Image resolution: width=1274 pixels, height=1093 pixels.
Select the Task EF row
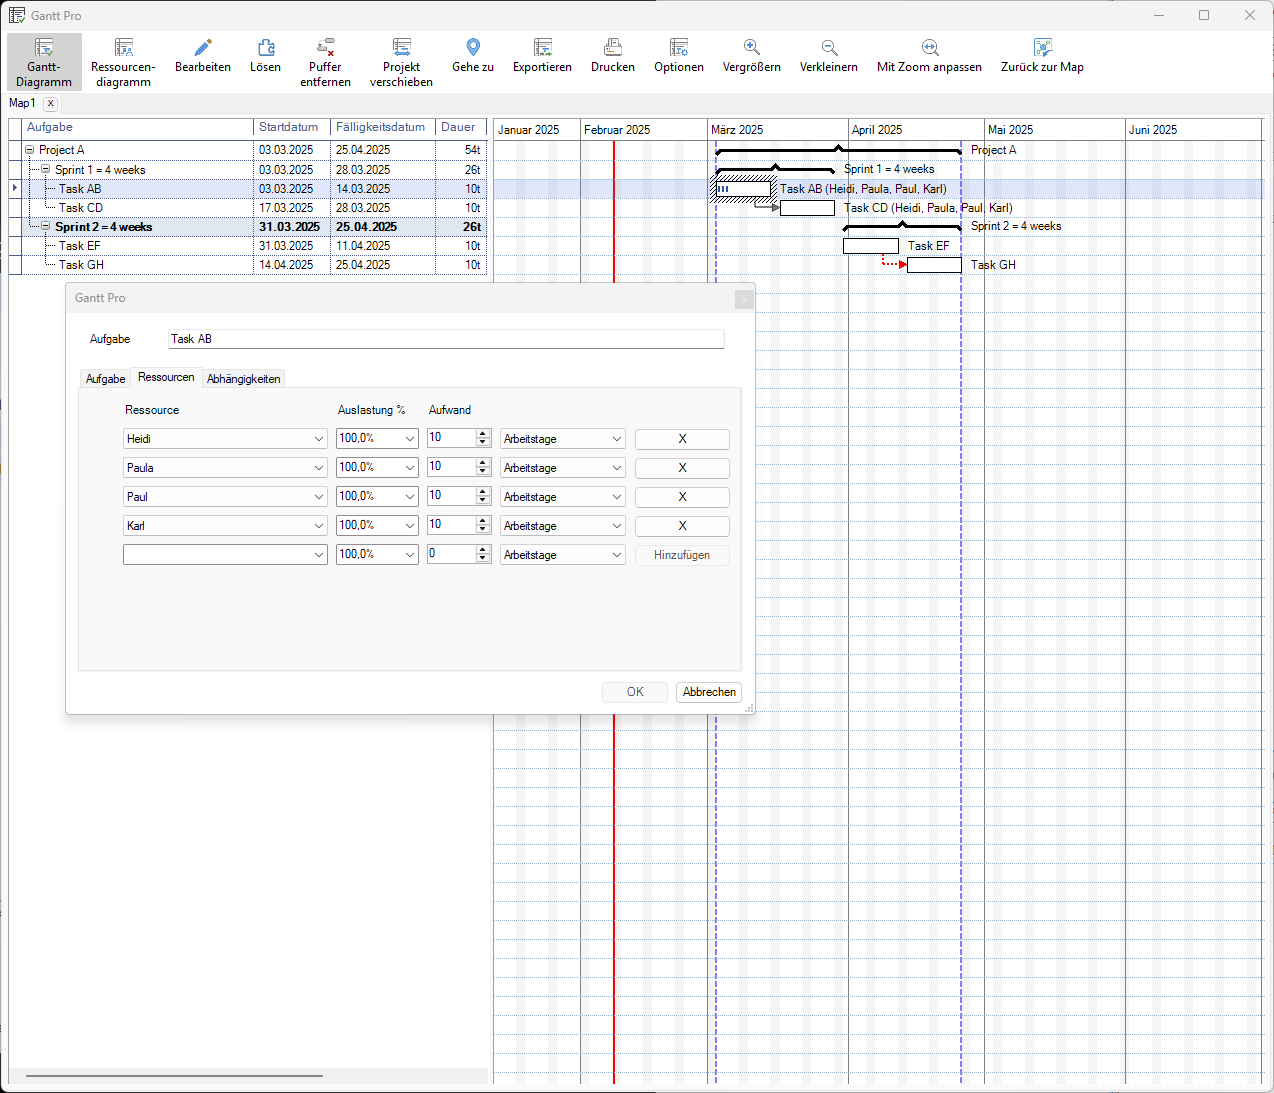point(248,246)
